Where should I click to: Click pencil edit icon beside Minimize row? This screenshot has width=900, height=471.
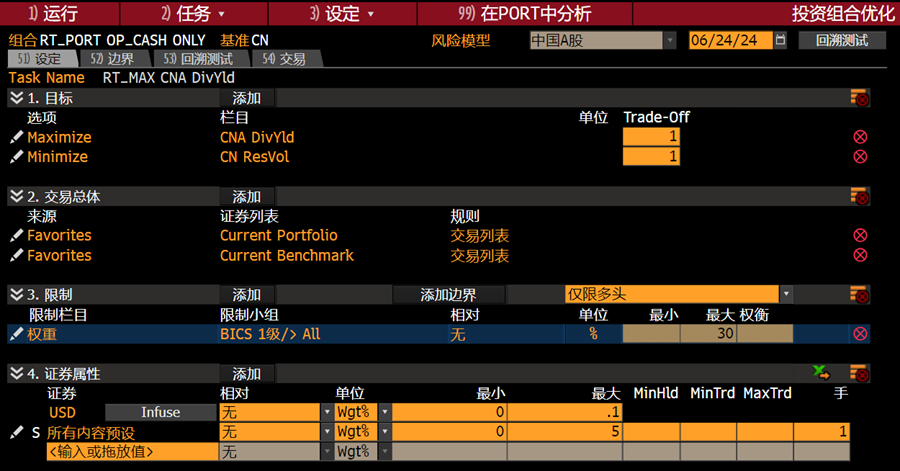16,157
